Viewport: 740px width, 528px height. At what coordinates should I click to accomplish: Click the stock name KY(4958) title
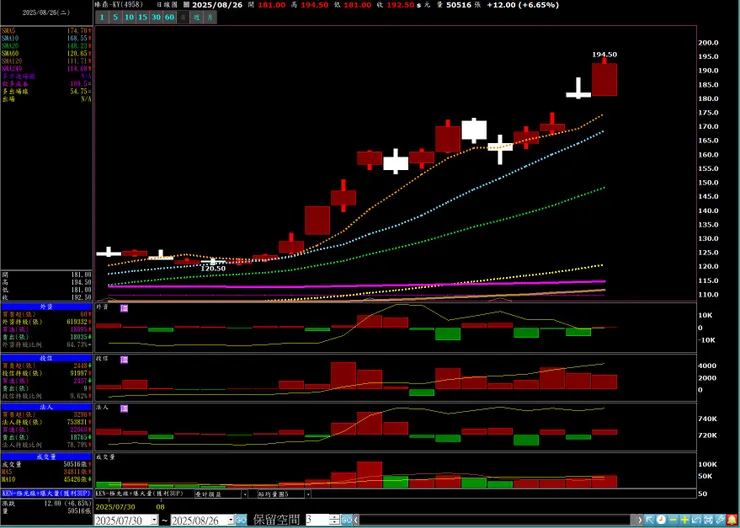click(x=120, y=5)
